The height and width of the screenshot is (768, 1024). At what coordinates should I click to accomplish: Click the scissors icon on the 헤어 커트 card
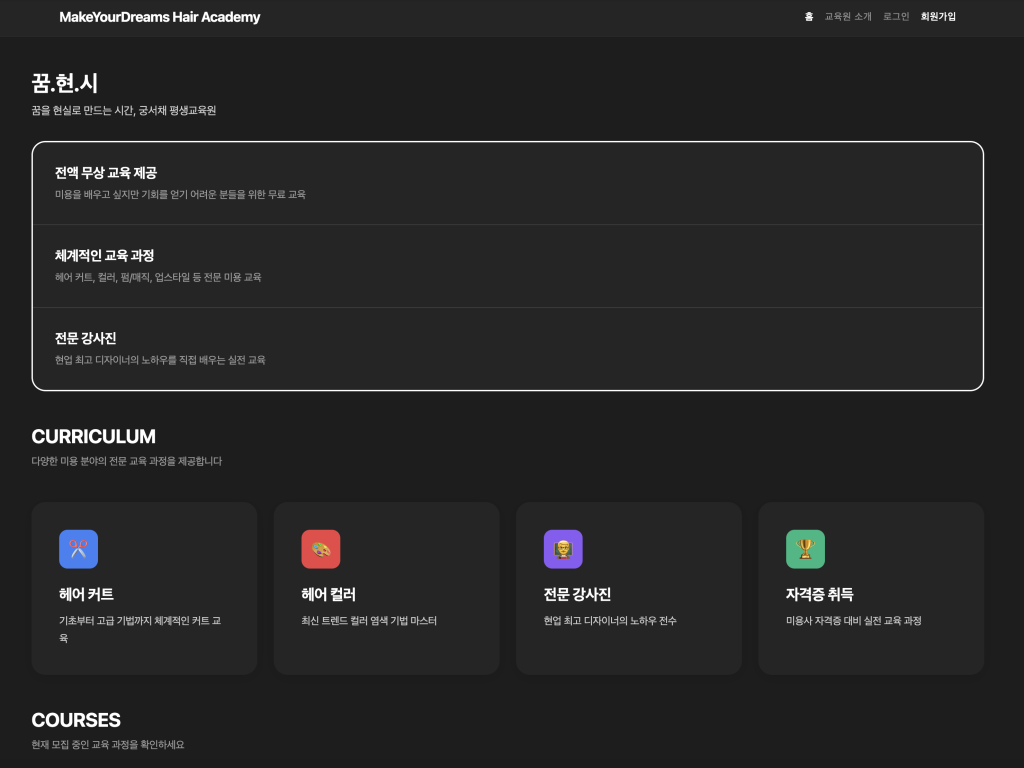pos(78,549)
